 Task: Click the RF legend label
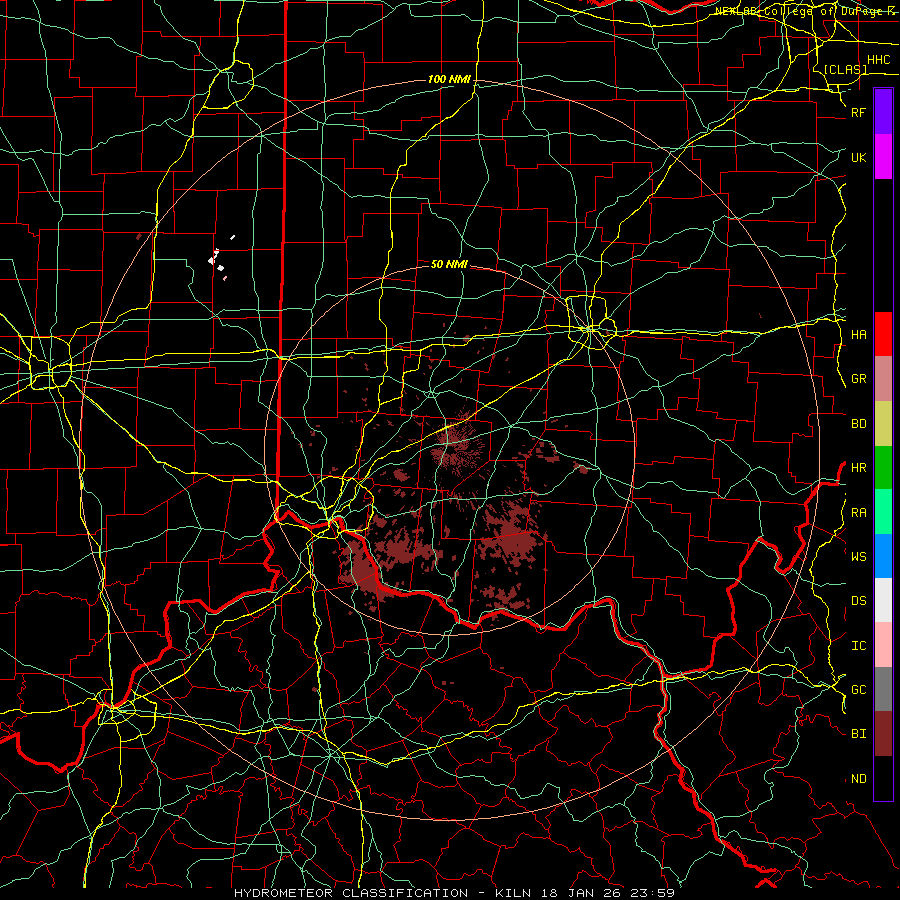pyautogui.click(x=859, y=112)
